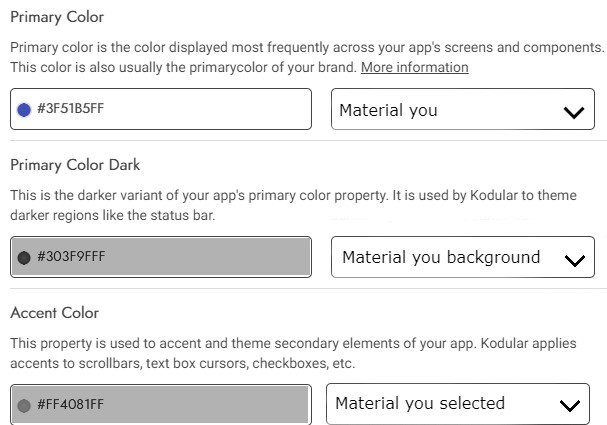Click the chevron arrow on Material you dropdown
Screen dimensions: 607x425
pyautogui.click(x=574, y=112)
